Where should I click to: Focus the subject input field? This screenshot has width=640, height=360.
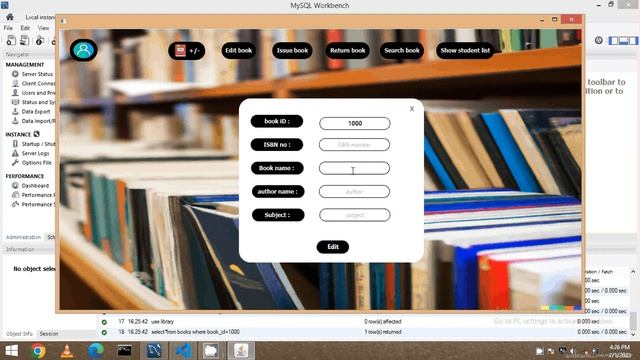click(355, 215)
